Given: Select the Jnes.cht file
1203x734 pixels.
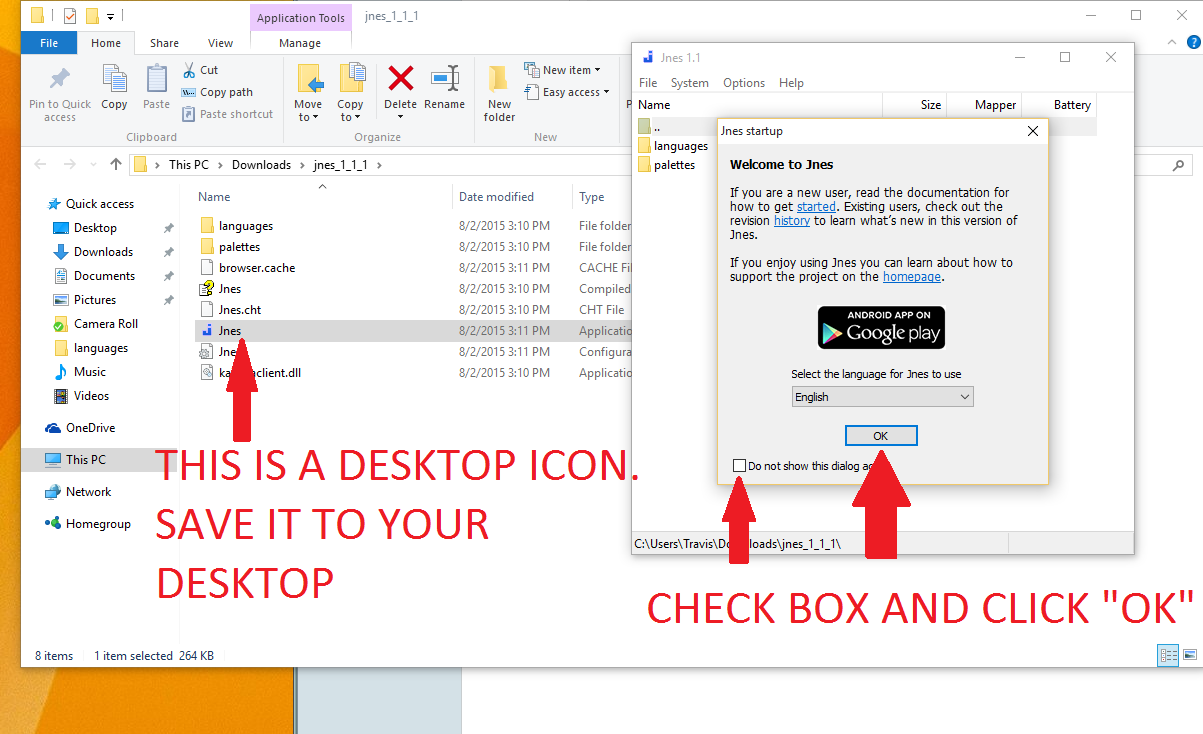Looking at the screenshot, I should click(239, 310).
